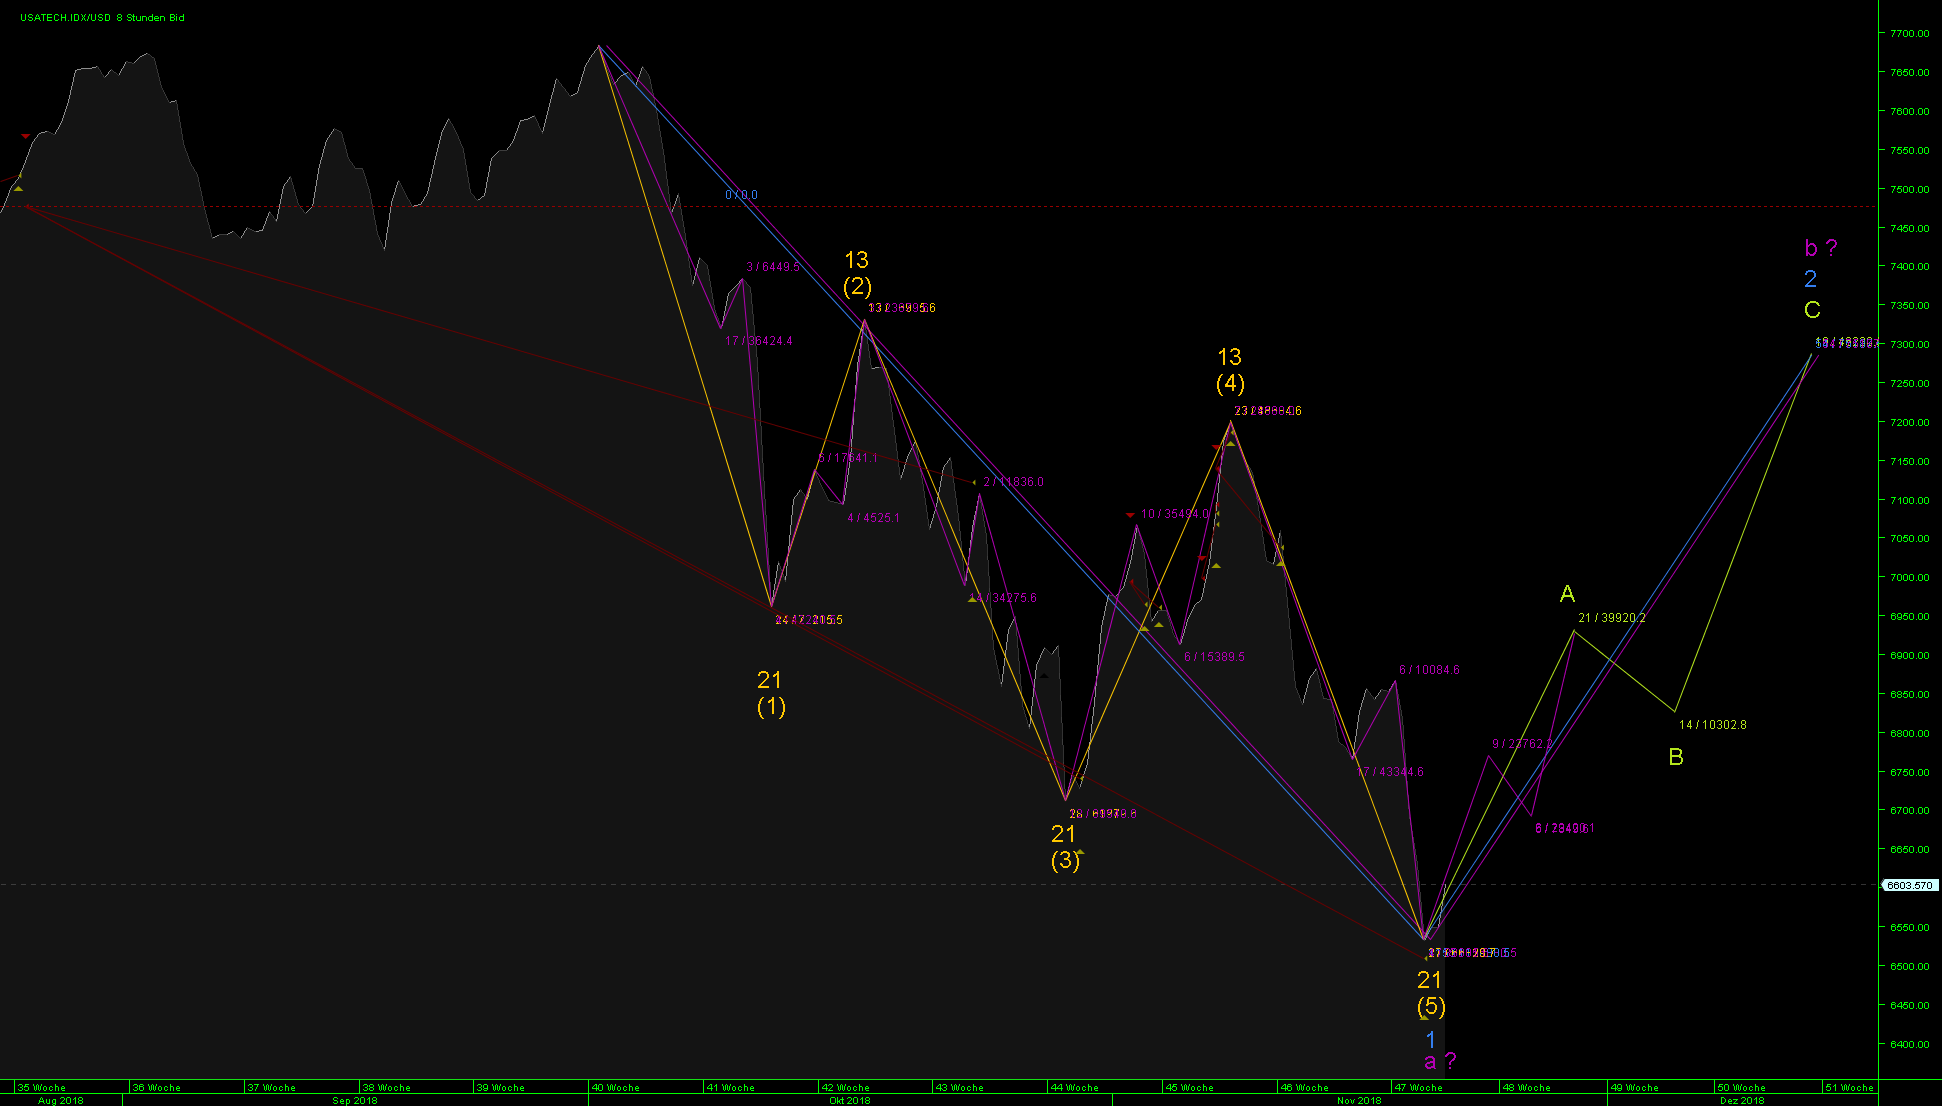Click the 7500.00 level on the price axis
Viewport: 1942px width, 1106px height.
(x=1909, y=189)
